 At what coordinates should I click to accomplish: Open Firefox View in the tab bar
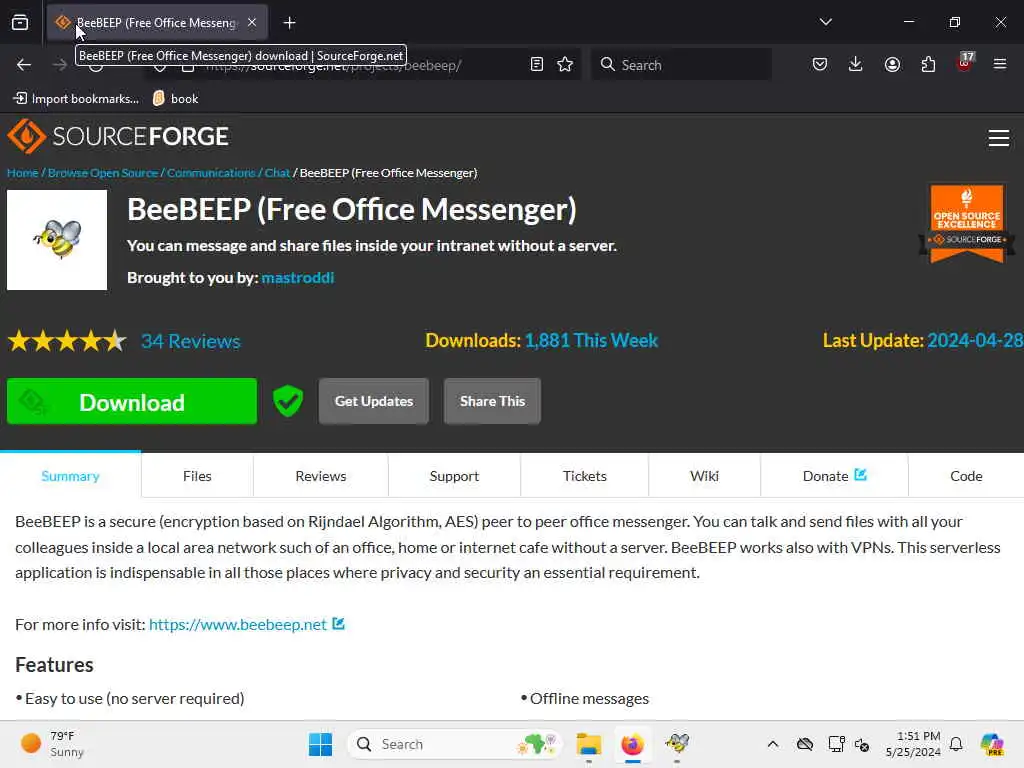click(x=20, y=23)
